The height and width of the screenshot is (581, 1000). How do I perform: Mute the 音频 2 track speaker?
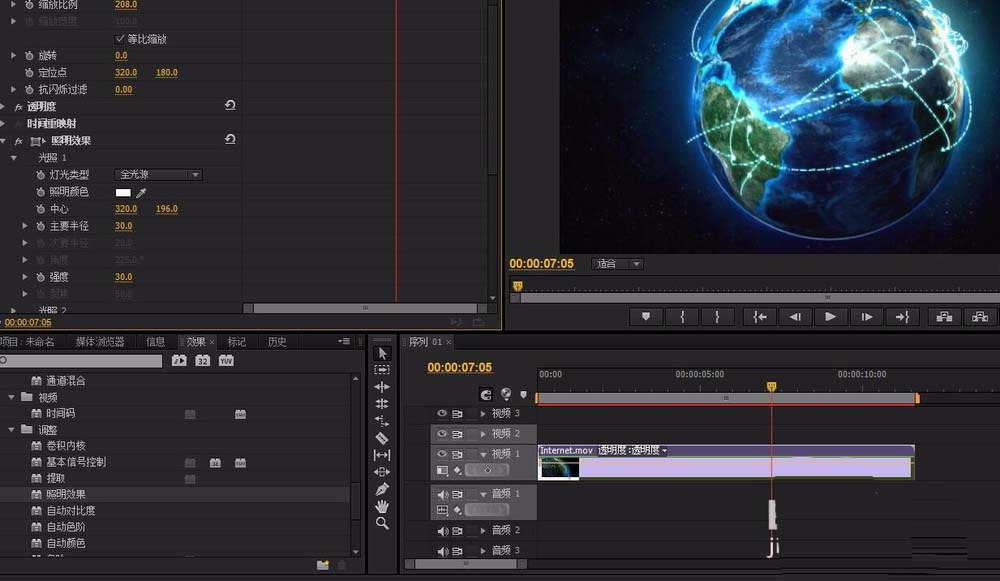point(442,531)
